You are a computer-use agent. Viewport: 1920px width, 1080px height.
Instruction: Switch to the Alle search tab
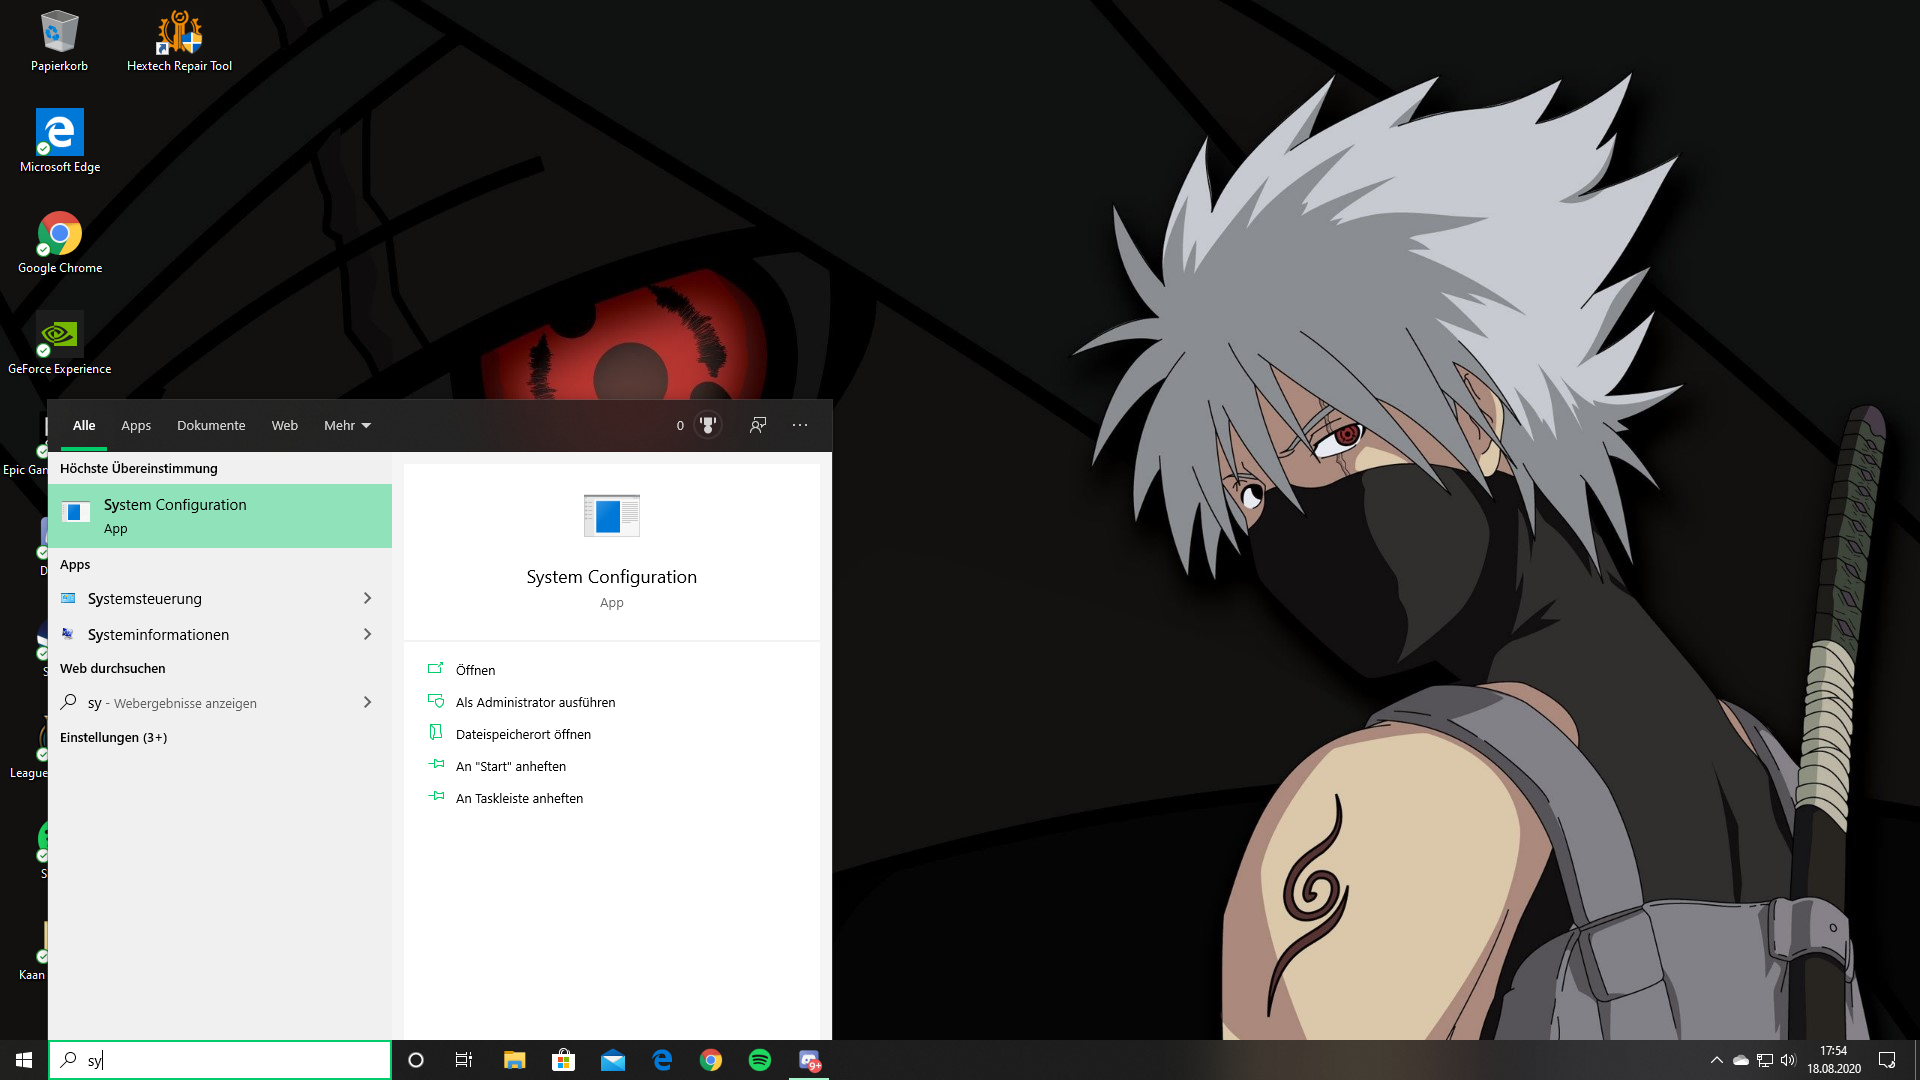point(84,425)
